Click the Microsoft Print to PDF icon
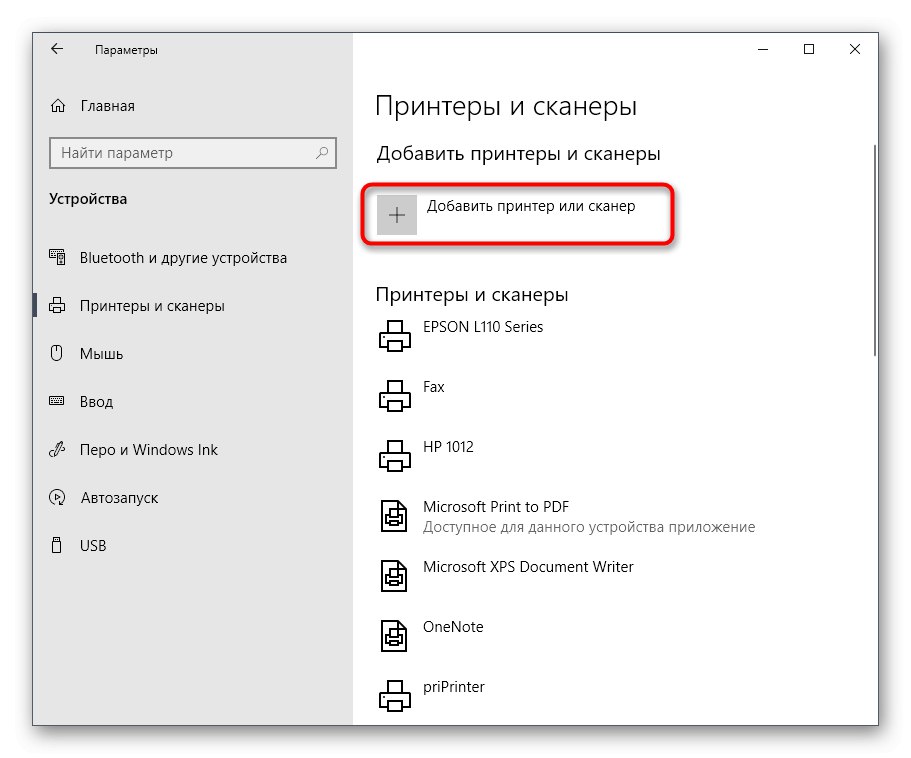The width and height of the screenshot is (911, 758). 394,516
